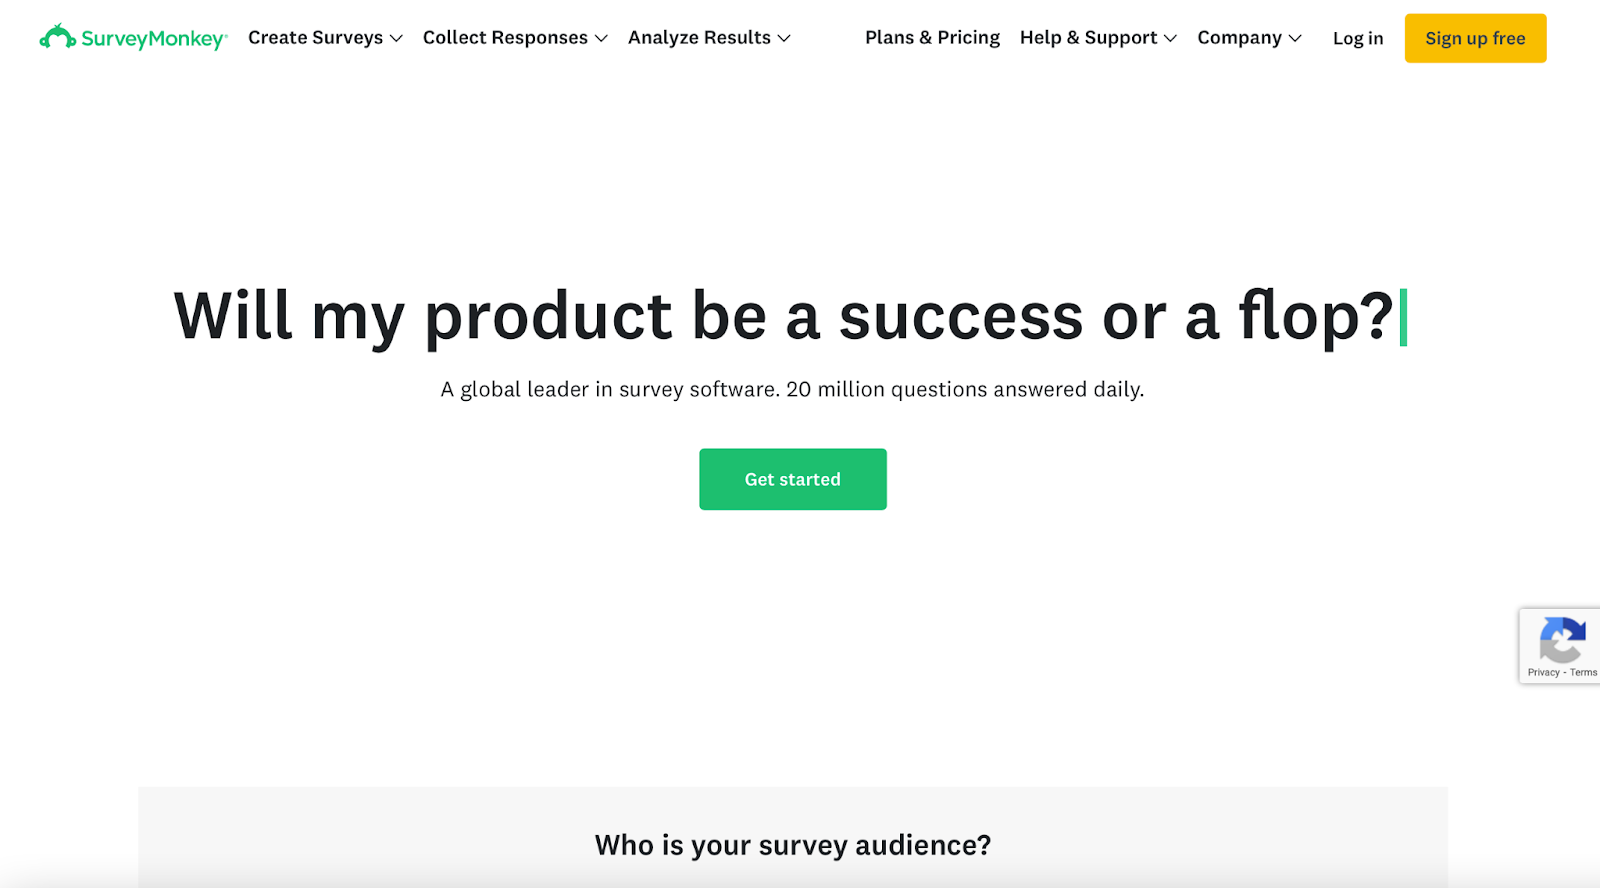Click the chevron beside Create Surveys
Image resolution: width=1600 pixels, height=888 pixels.
click(396, 38)
